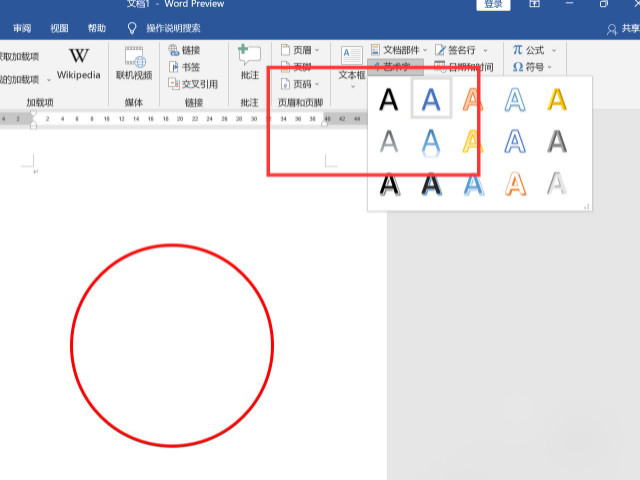Viewport: 640px width, 480px height.
Task: Choose the gray fill WordArt in second row
Action: point(388,142)
